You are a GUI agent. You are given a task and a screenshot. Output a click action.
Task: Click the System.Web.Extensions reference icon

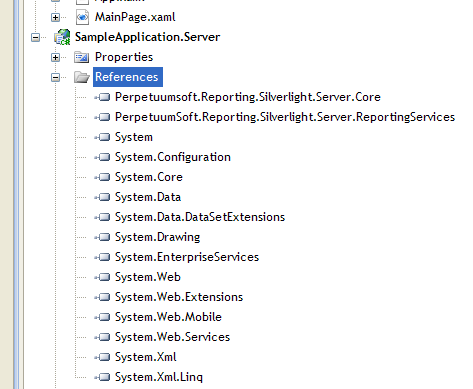point(102,297)
